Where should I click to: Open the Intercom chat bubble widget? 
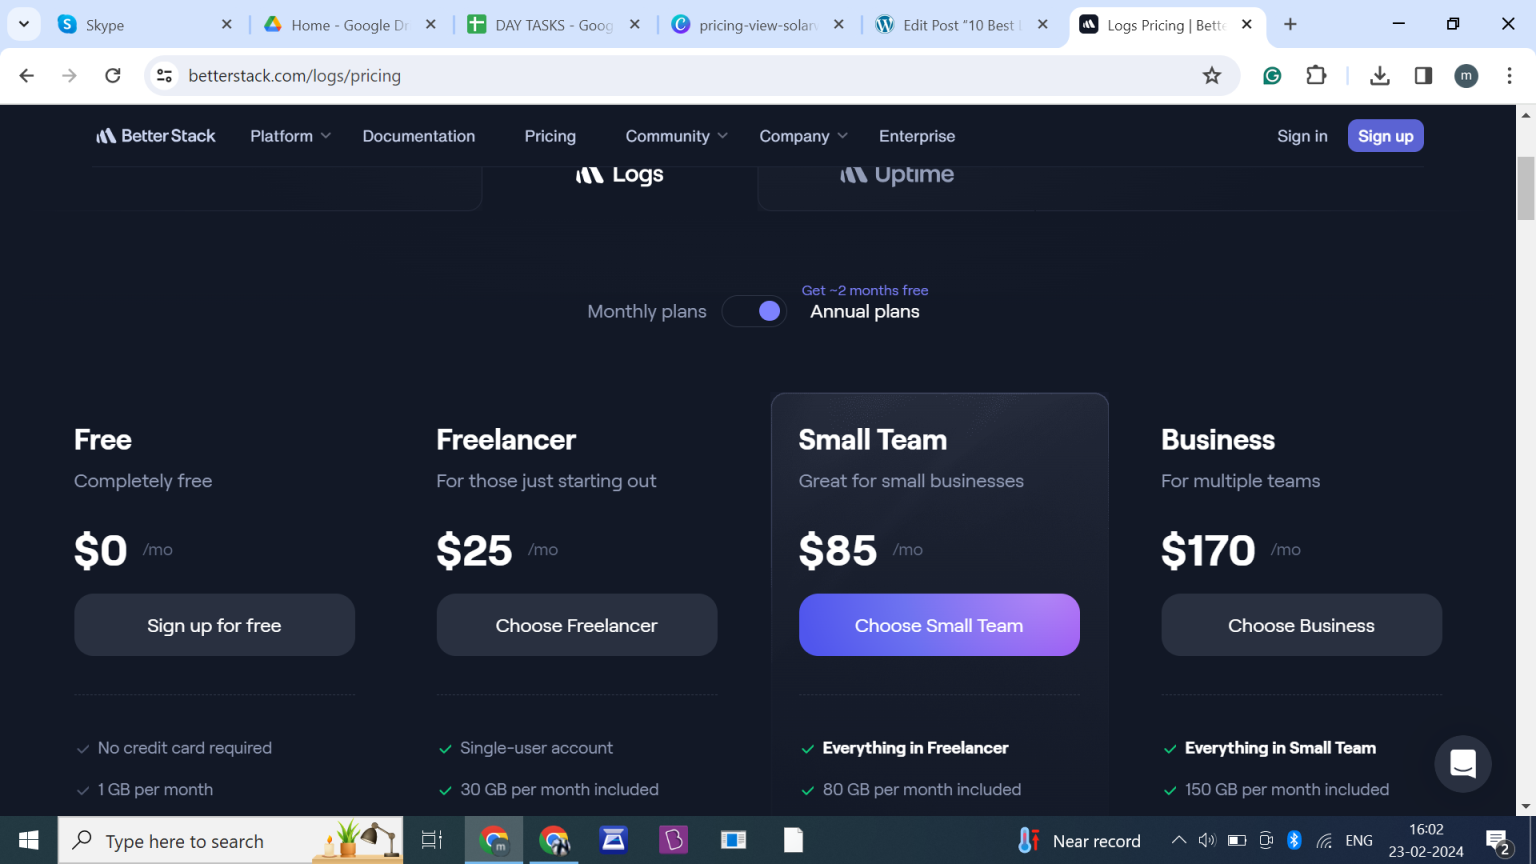pyautogui.click(x=1463, y=764)
